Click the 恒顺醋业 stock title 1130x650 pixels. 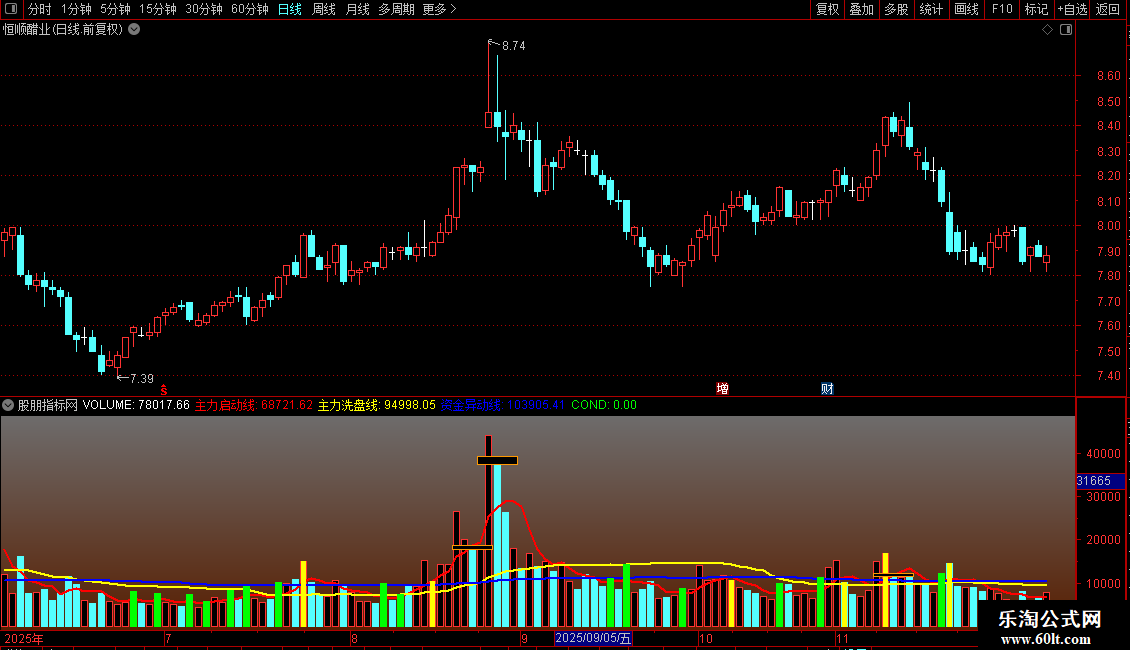[x=63, y=30]
